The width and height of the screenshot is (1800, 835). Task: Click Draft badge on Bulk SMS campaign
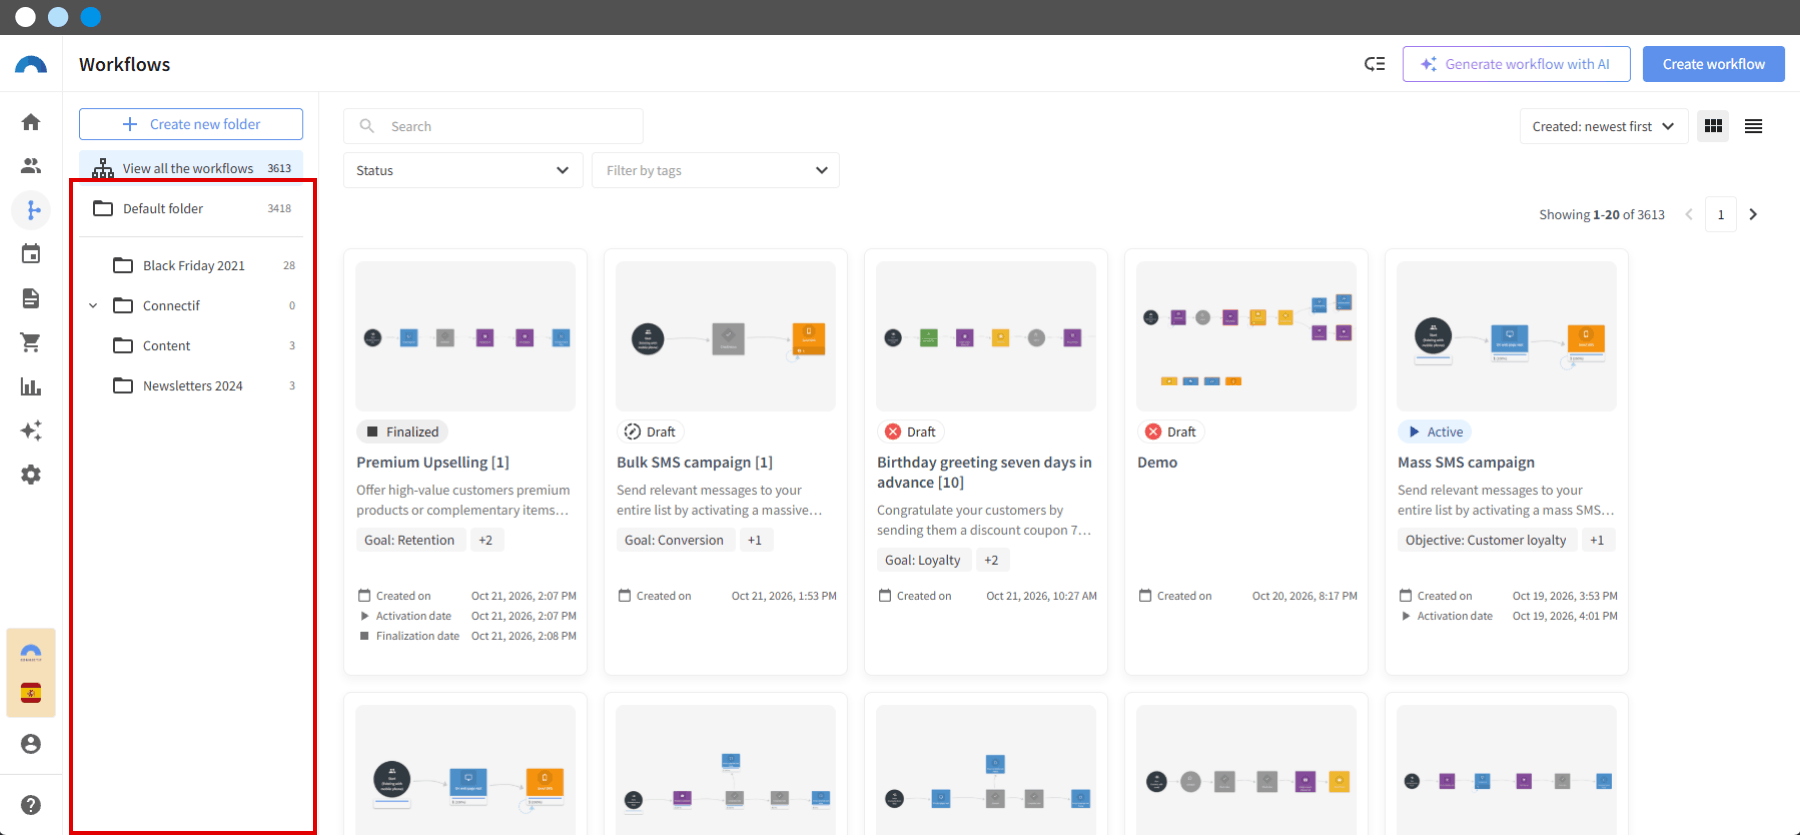[x=650, y=432]
